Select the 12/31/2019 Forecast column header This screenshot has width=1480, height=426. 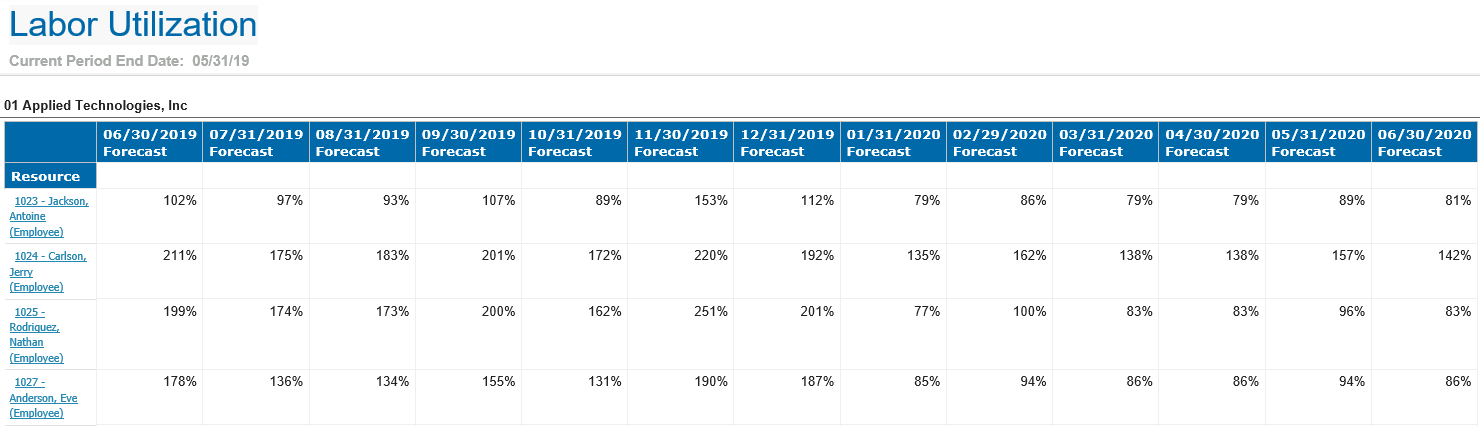coord(787,142)
